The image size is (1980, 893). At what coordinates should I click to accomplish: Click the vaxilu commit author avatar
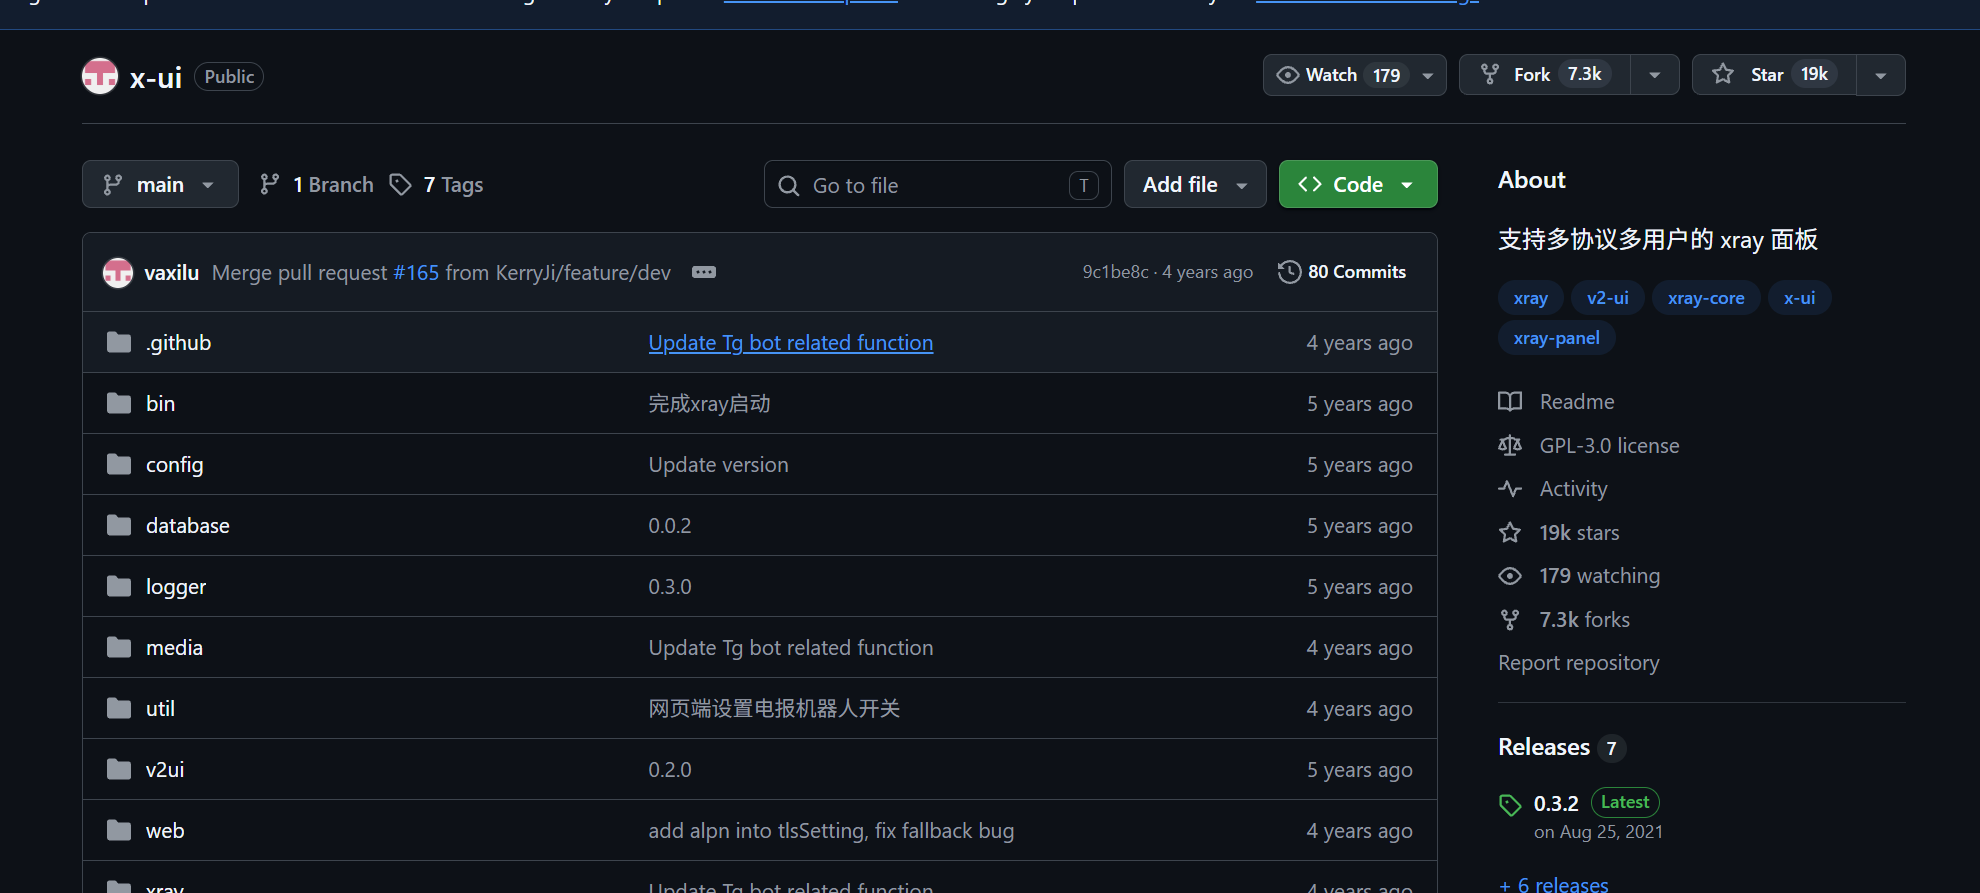[118, 272]
